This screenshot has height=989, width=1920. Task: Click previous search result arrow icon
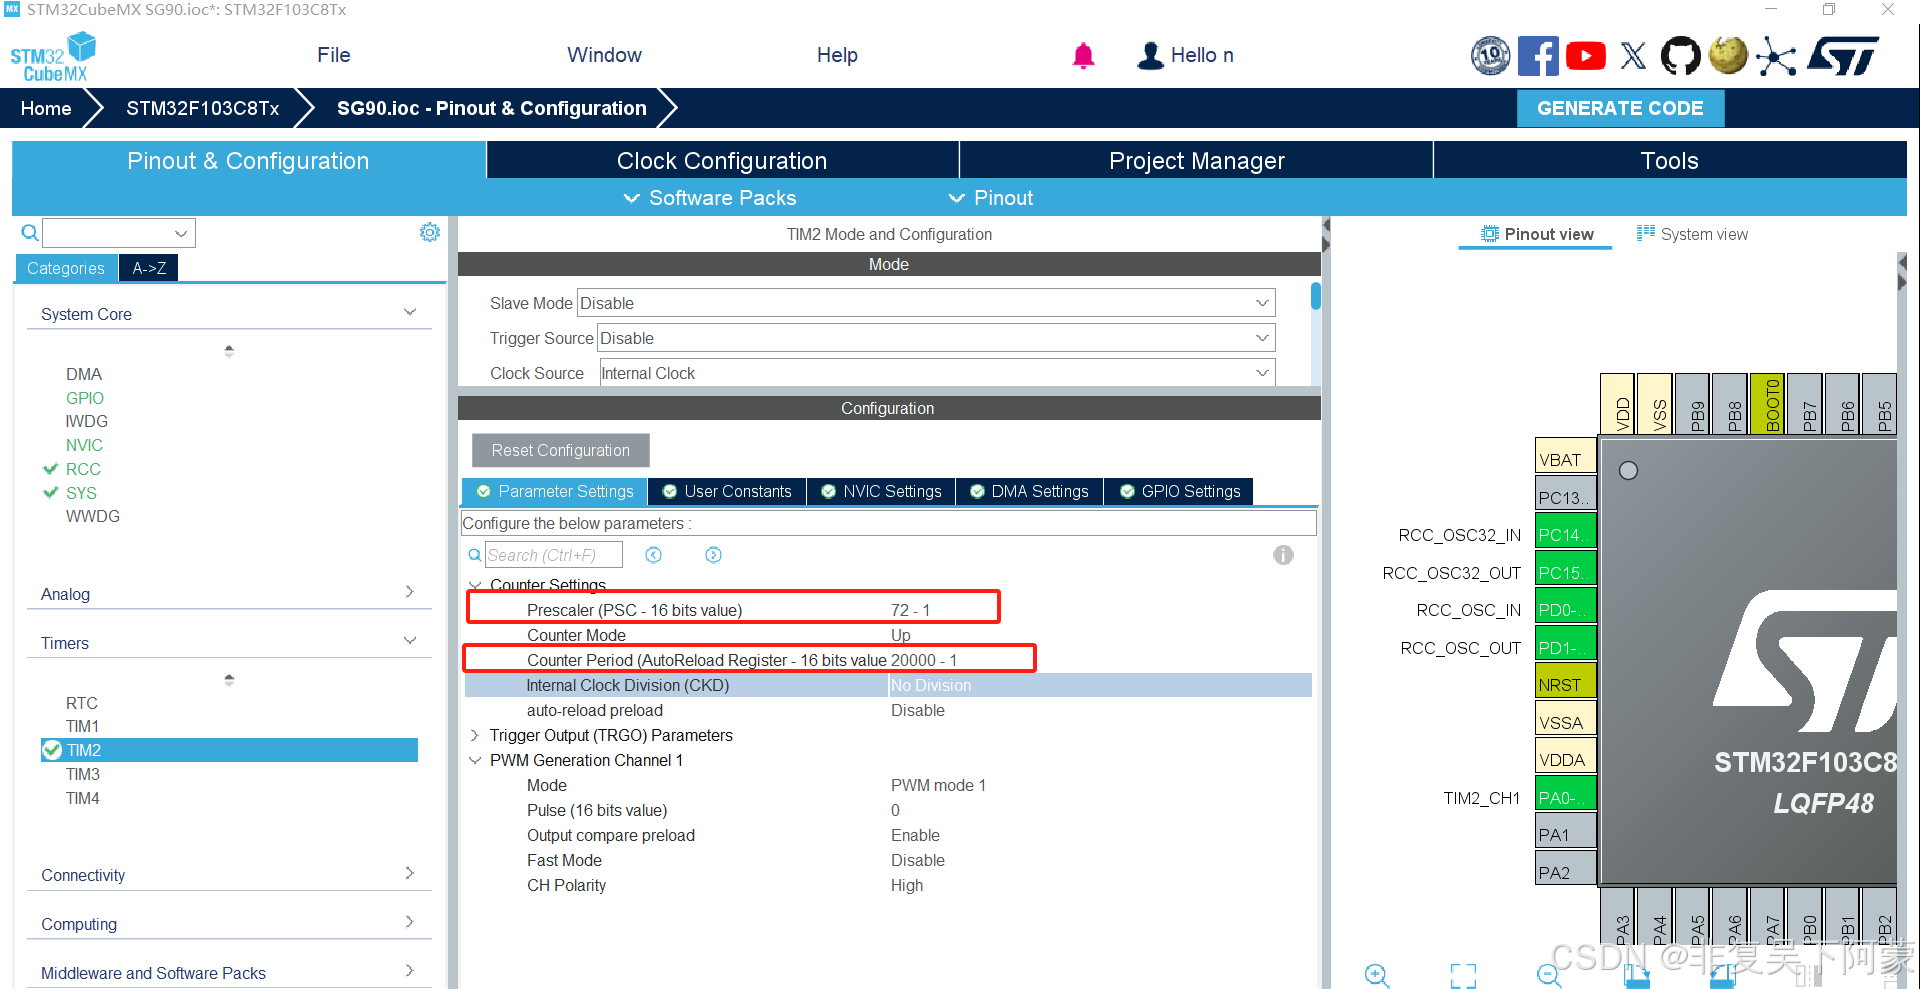(653, 555)
